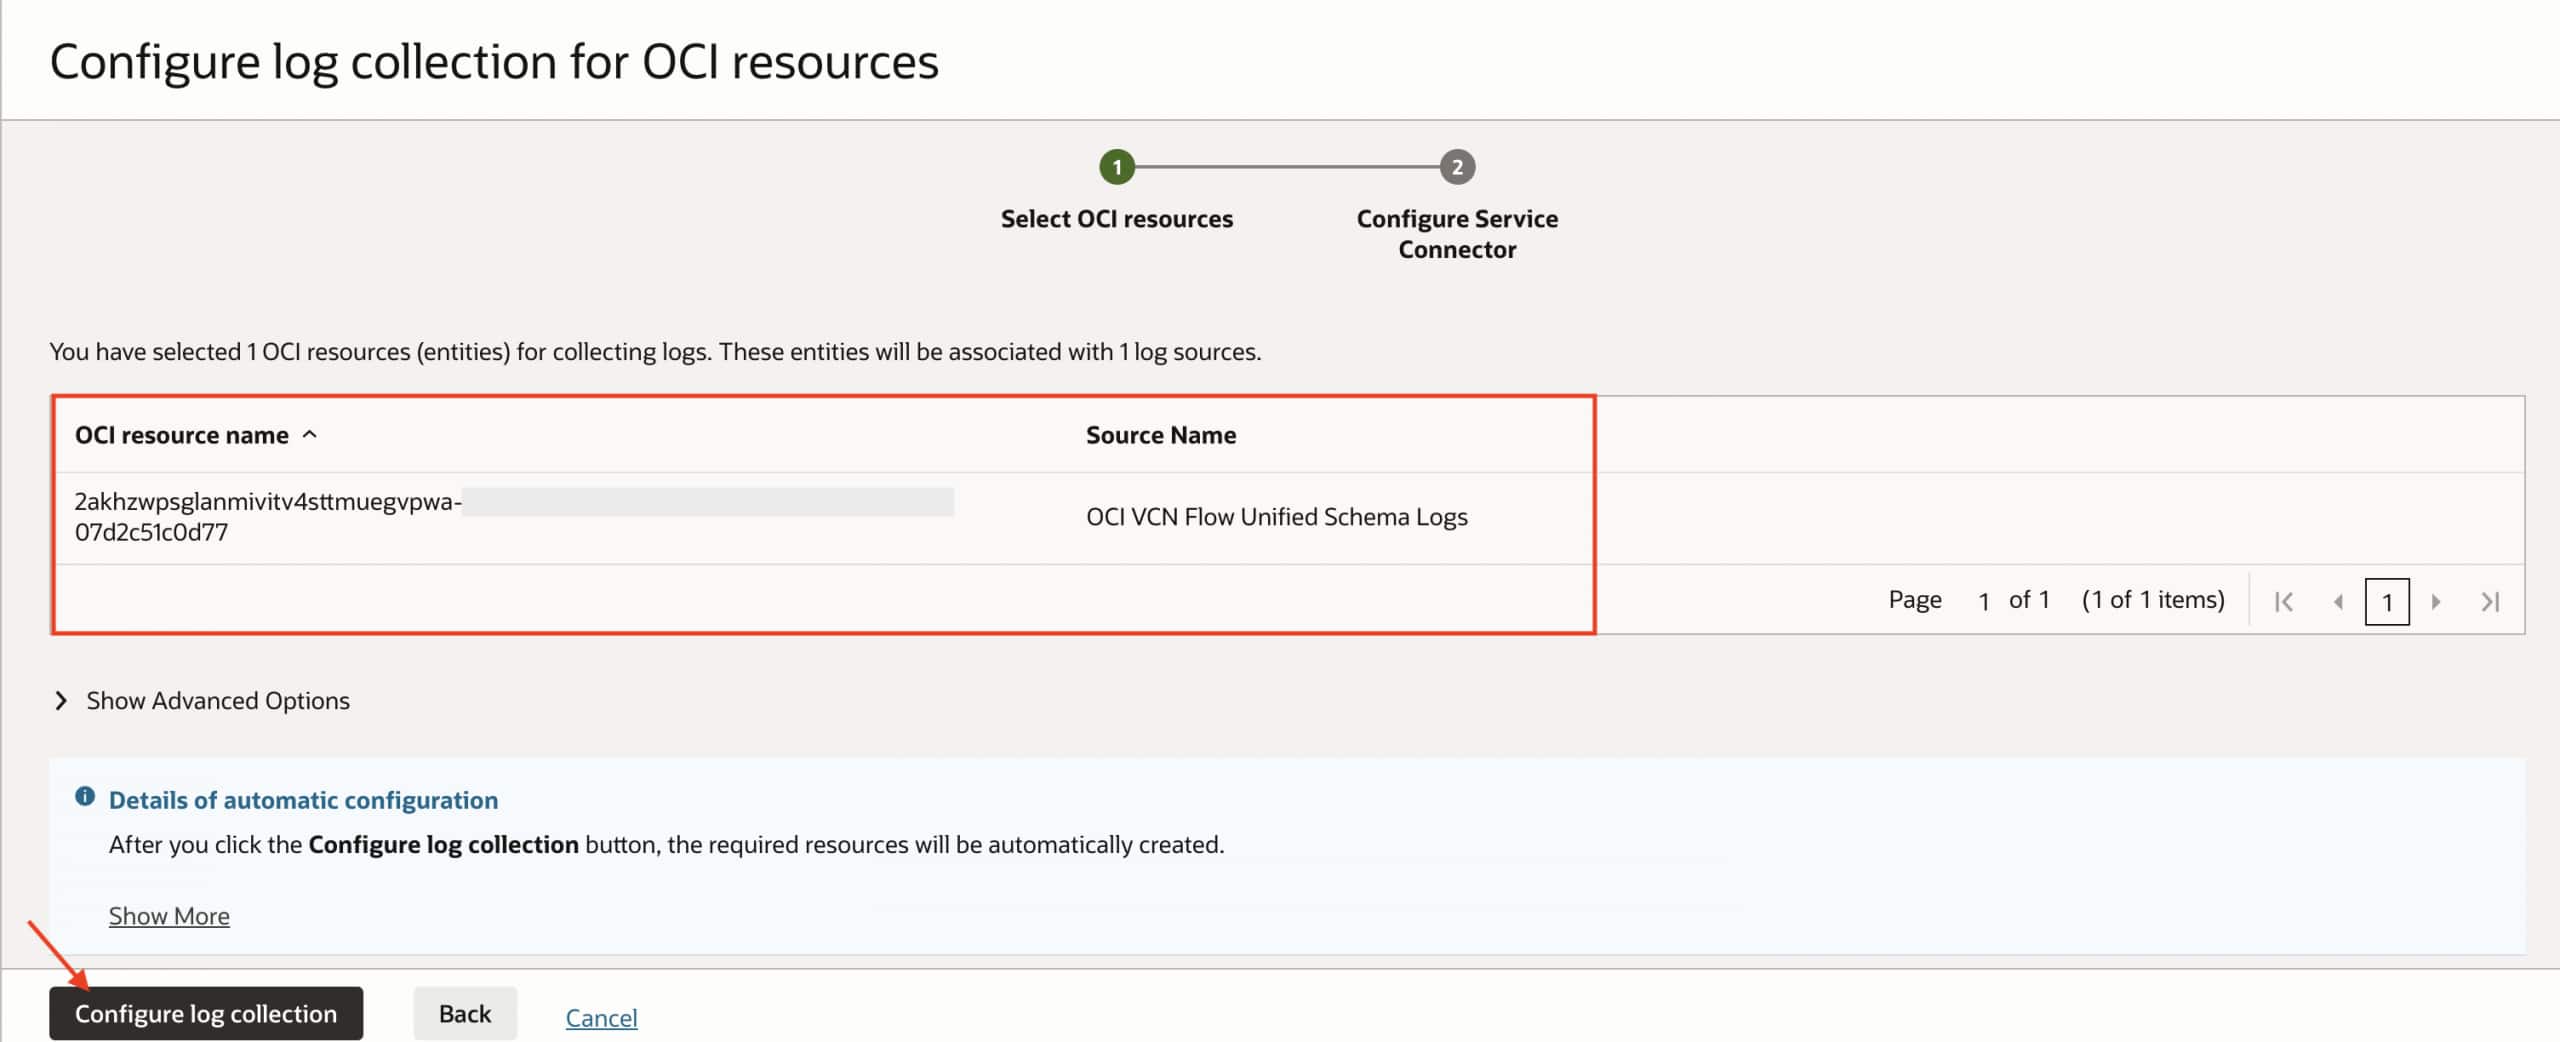2560x1042 pixels.
Task: Click the Configure Service Connector step label
Action: (x=1457, y=234)
